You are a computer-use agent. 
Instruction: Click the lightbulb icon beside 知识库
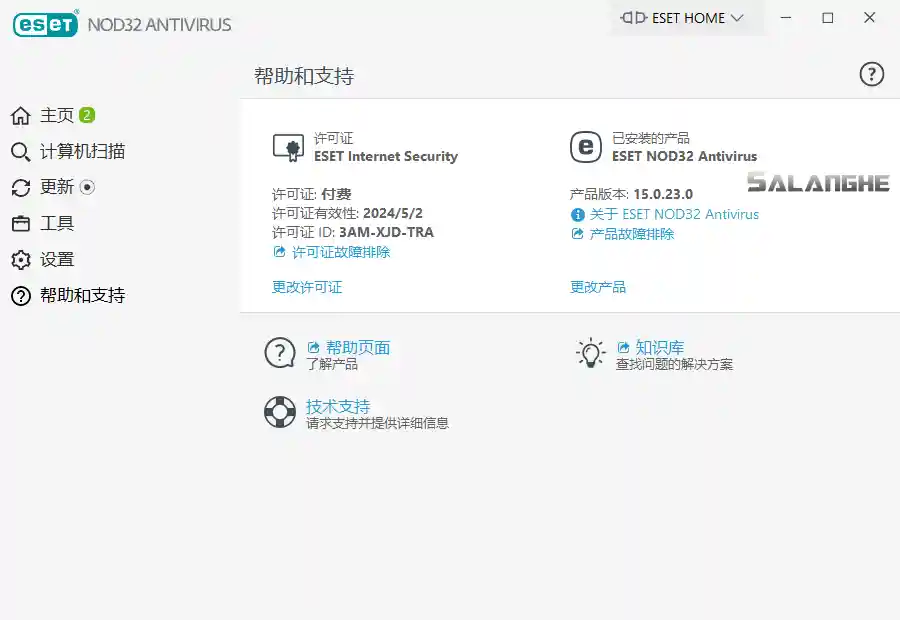[590, 352]
